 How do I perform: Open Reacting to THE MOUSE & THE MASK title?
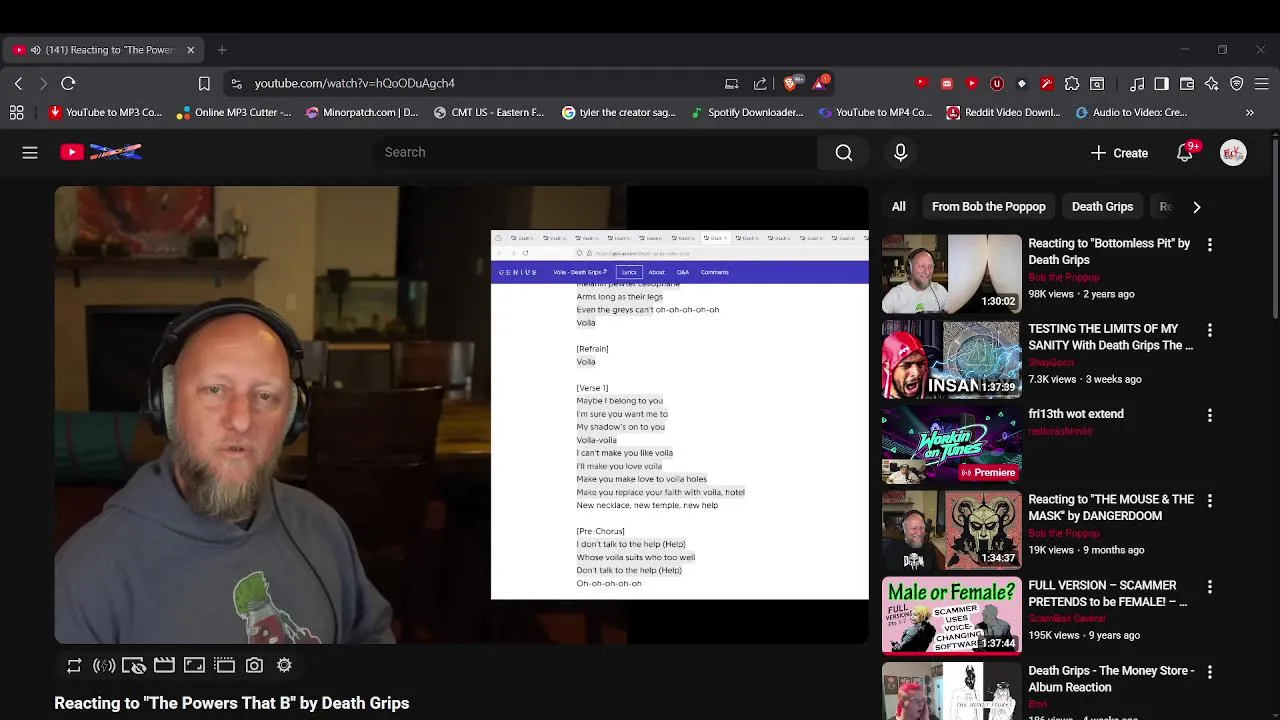(x=1111, y=508)
